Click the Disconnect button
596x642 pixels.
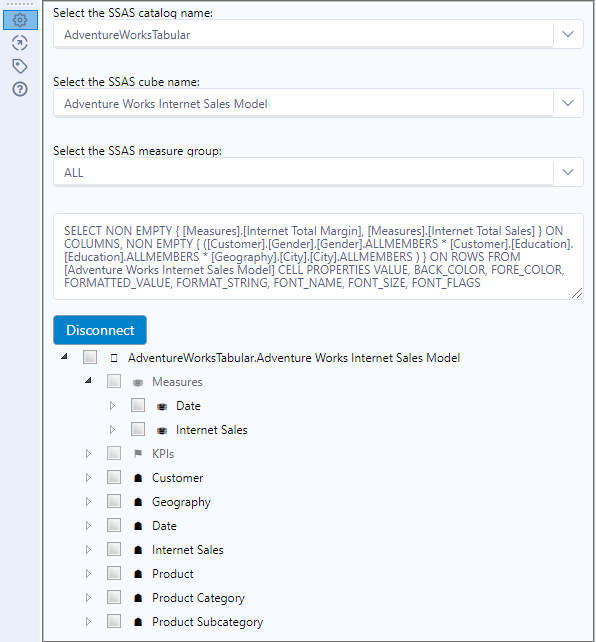[100, 330]
